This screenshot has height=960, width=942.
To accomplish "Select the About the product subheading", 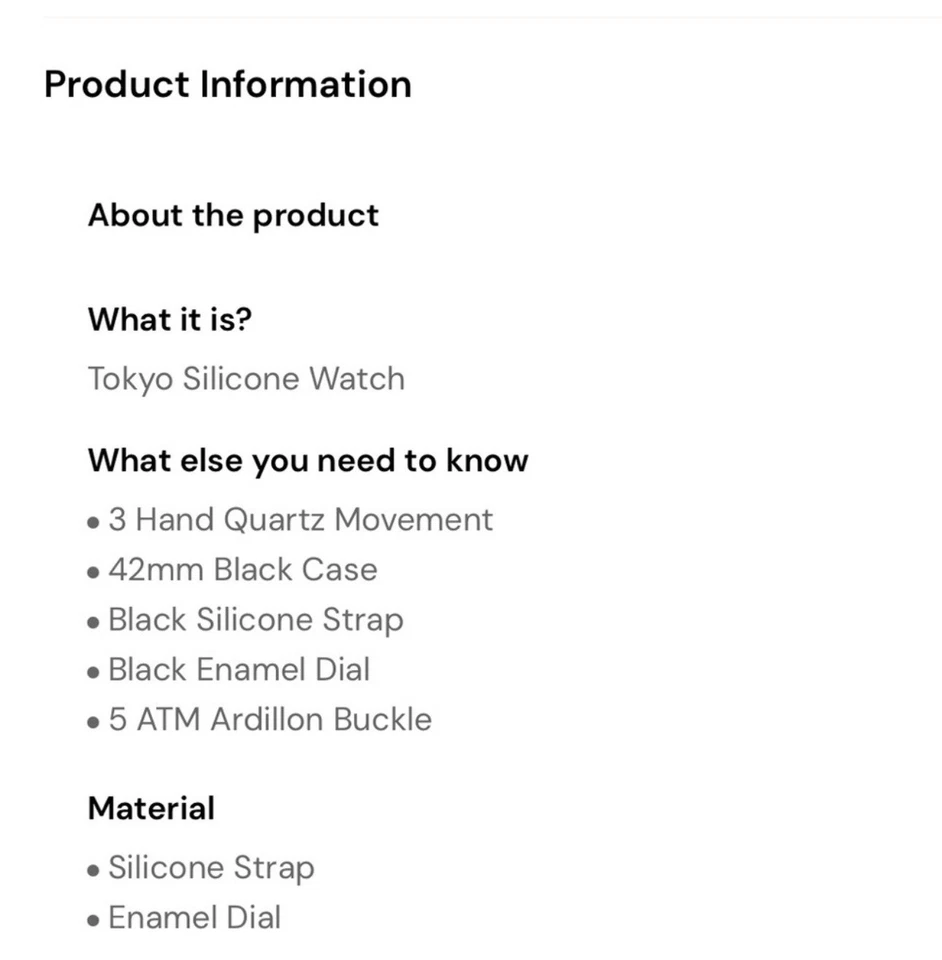I will click(233, 215).
